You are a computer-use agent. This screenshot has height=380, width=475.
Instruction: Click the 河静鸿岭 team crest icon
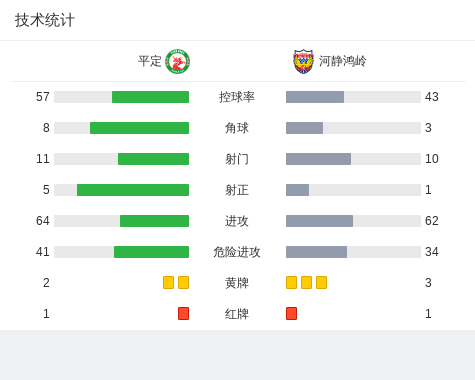pos(303,62)
